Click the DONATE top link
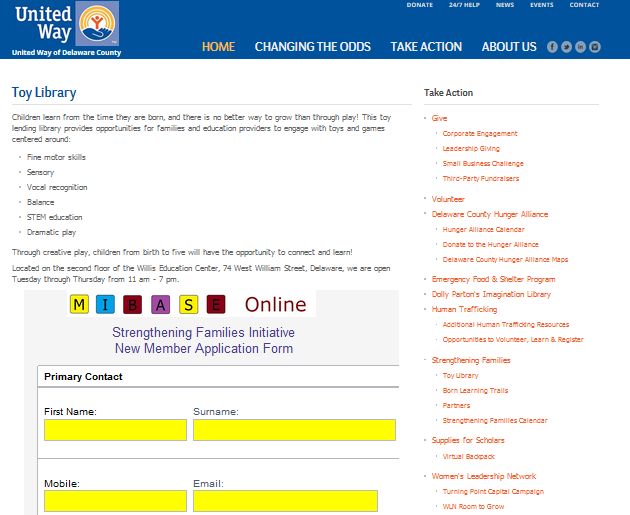Screen dimensions: 630x515 pos(419,5)
